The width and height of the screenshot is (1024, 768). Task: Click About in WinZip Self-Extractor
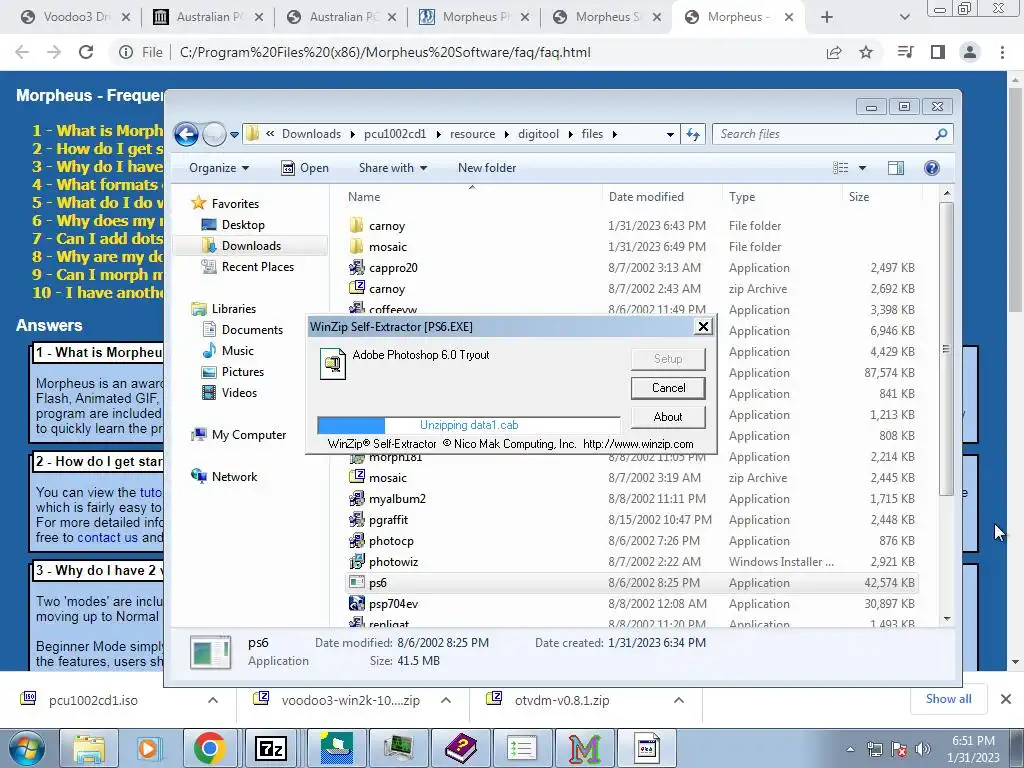tap(668, 417)
